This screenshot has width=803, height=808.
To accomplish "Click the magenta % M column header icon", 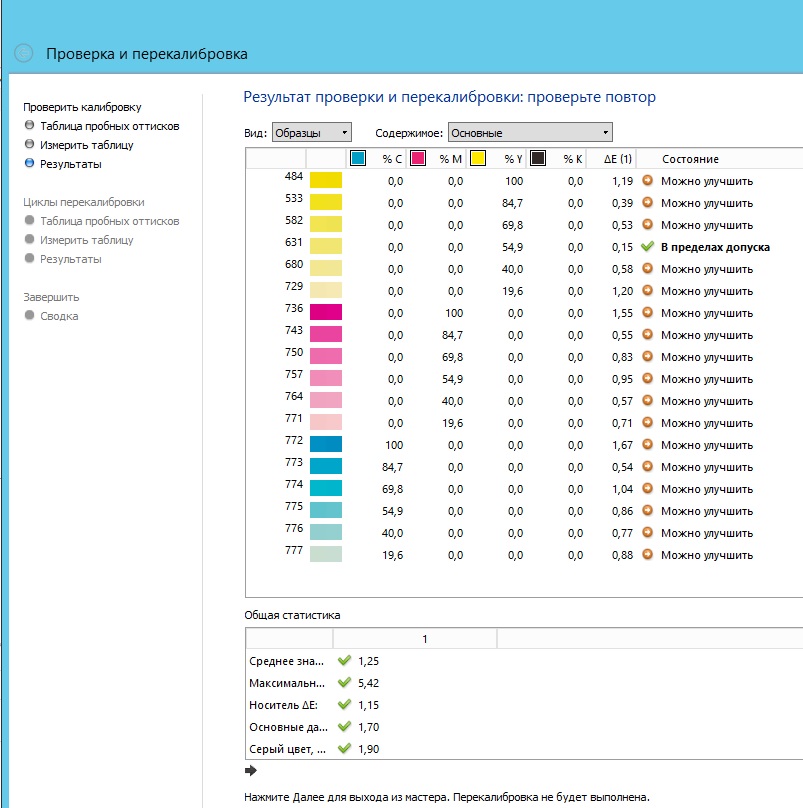I will [x=418, y=159].
